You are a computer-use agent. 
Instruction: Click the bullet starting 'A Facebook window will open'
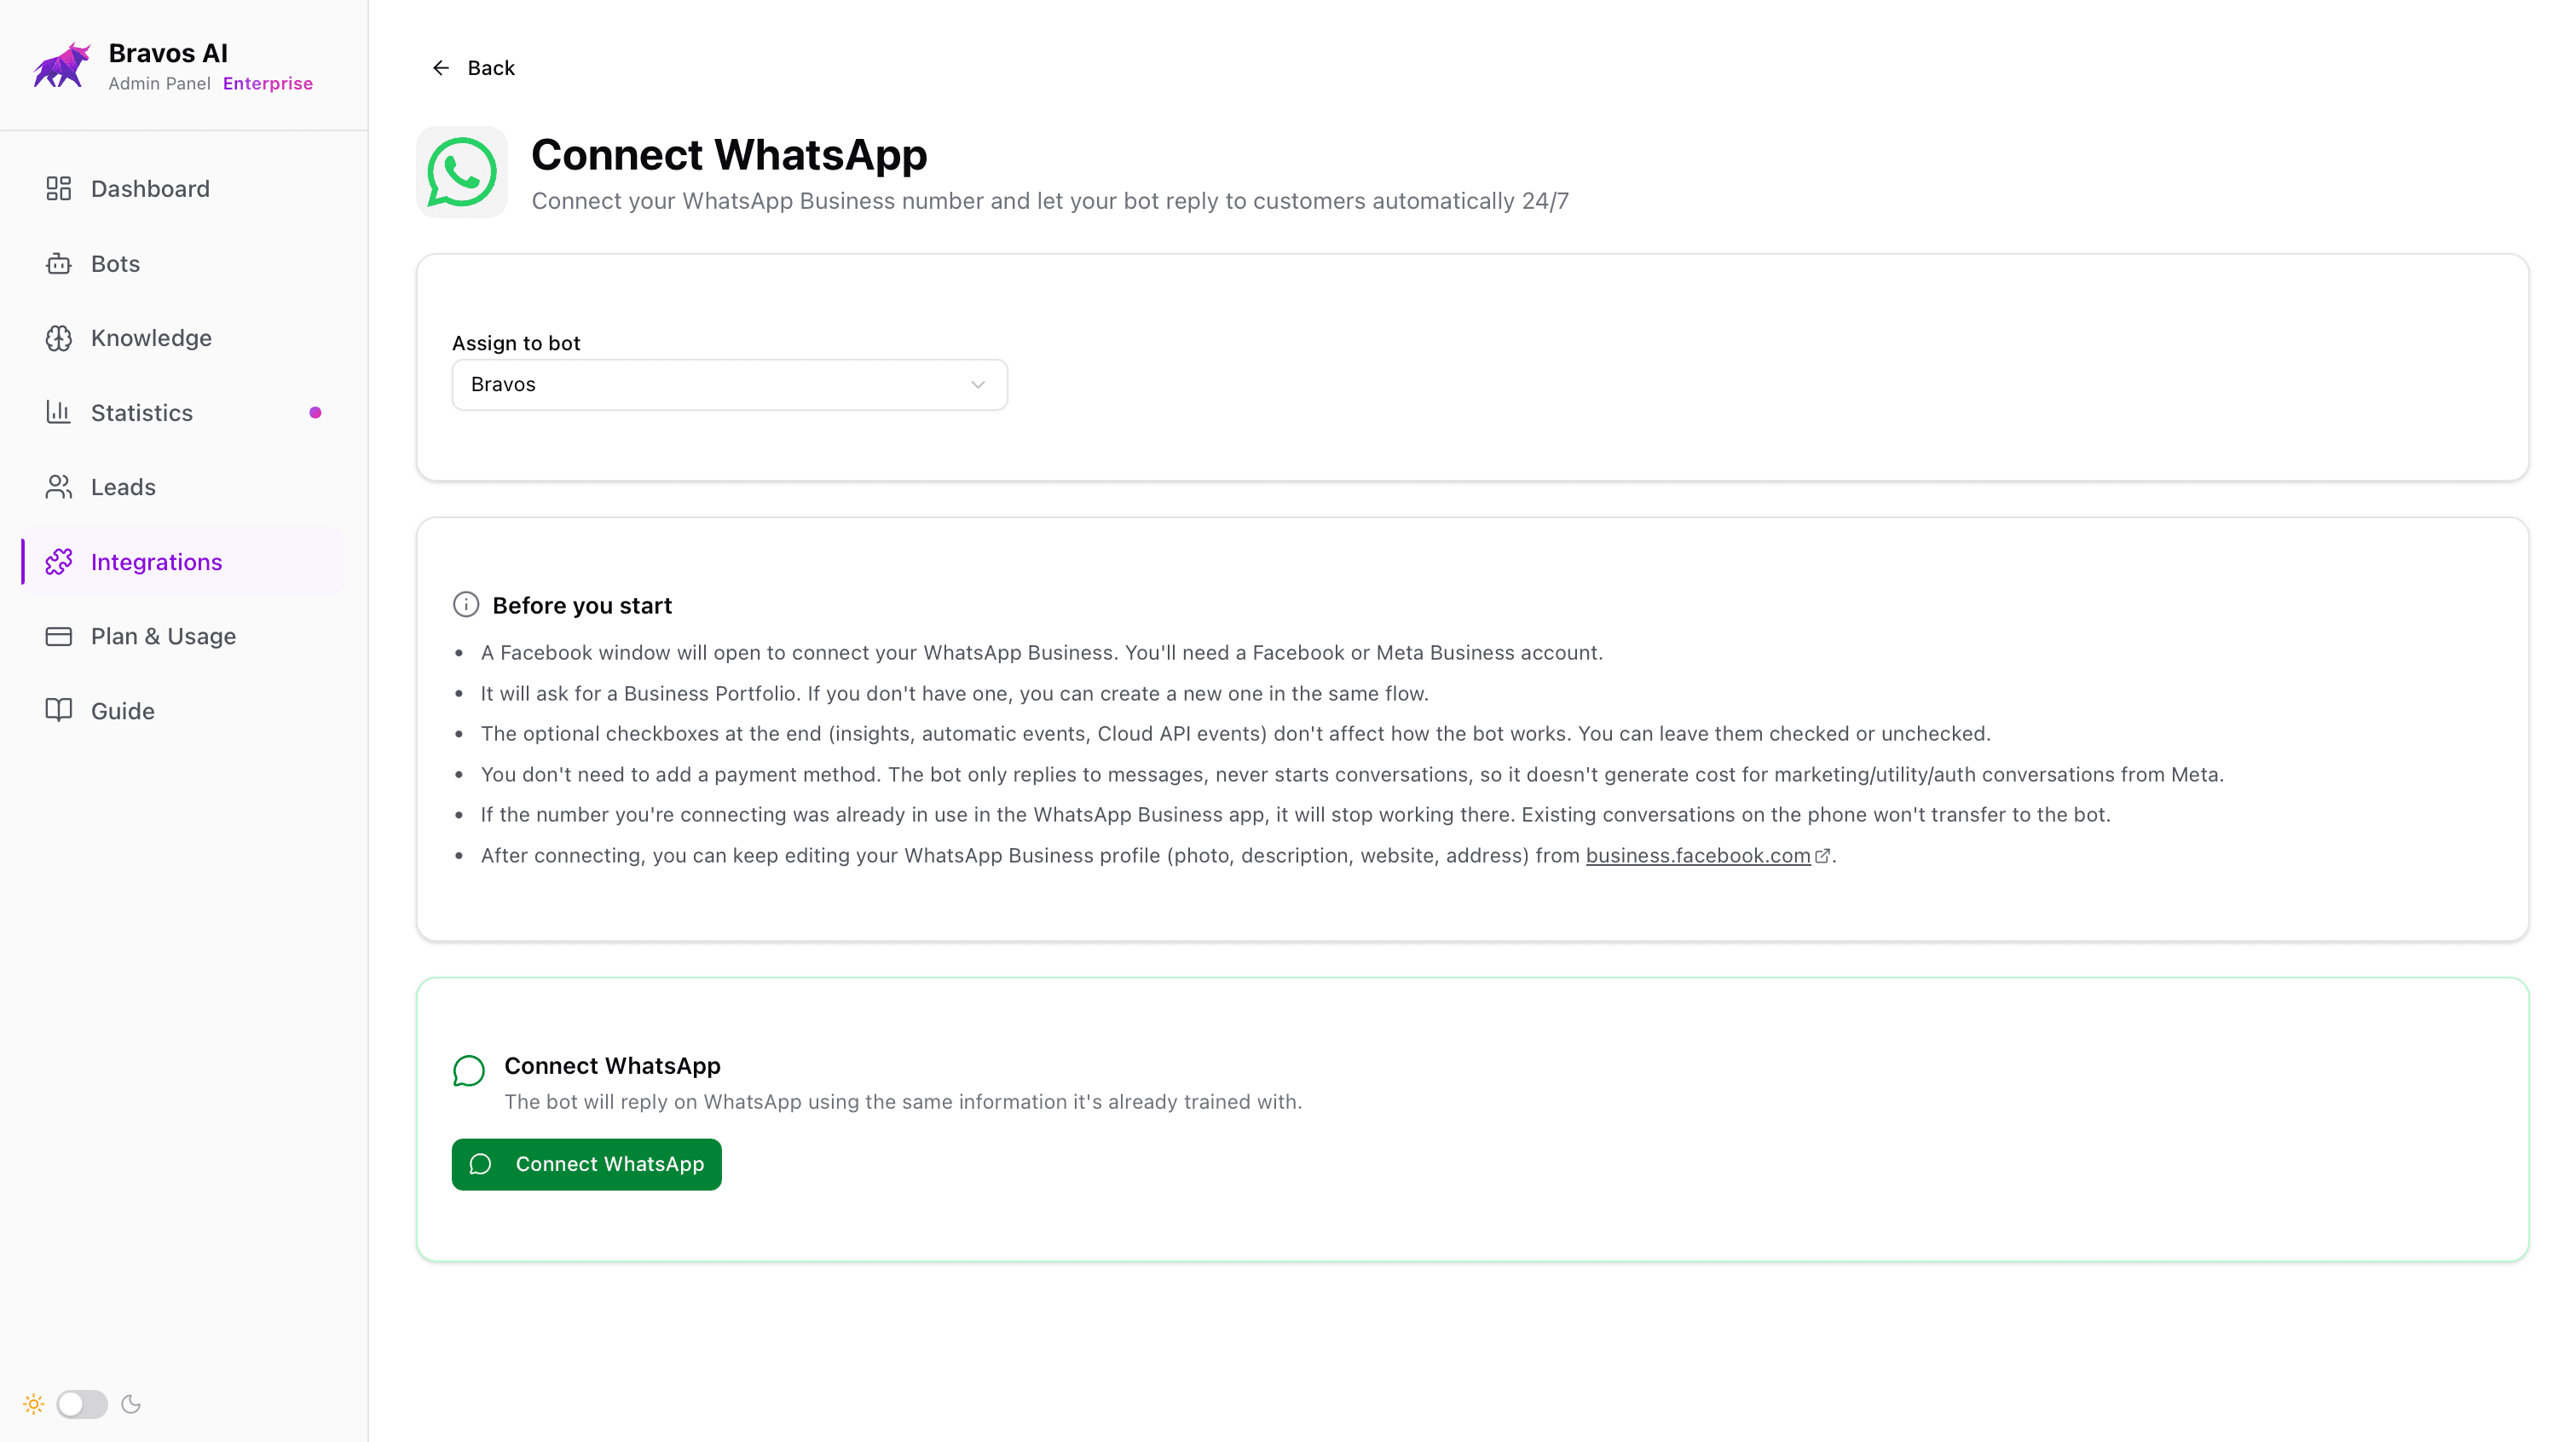pyautogui.click(x=1041, y=653)
